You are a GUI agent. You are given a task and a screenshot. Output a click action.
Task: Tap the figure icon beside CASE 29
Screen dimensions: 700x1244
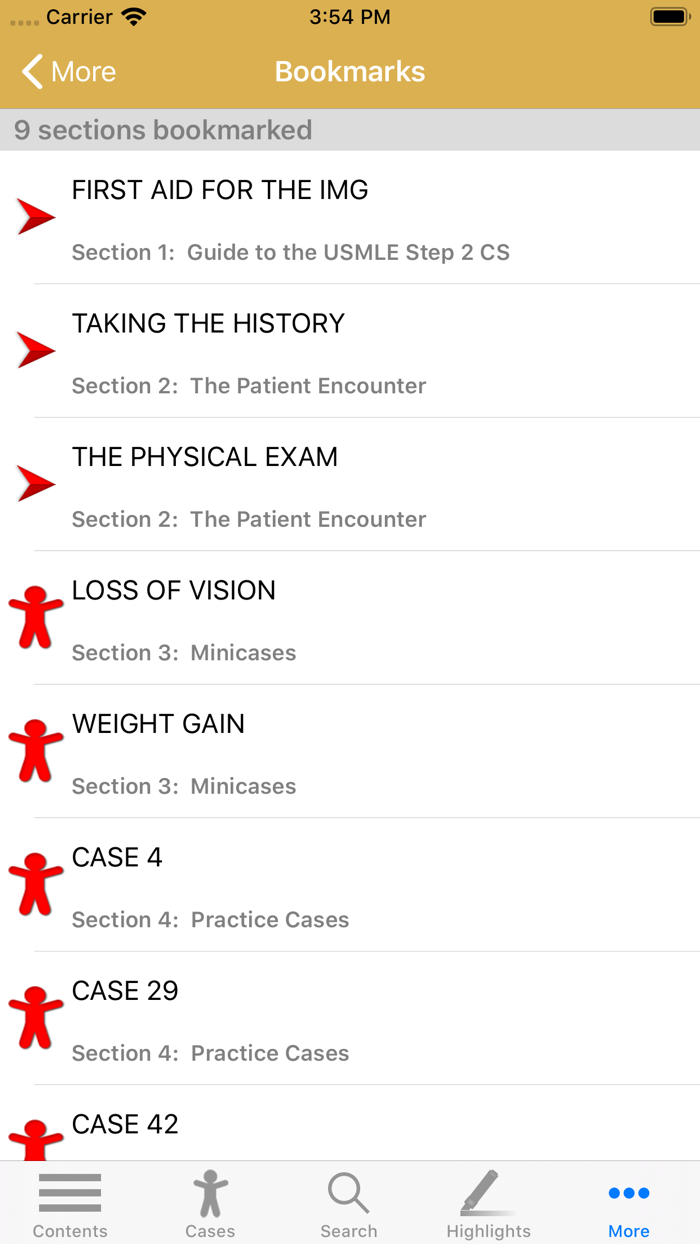(x=35, y=1017)
